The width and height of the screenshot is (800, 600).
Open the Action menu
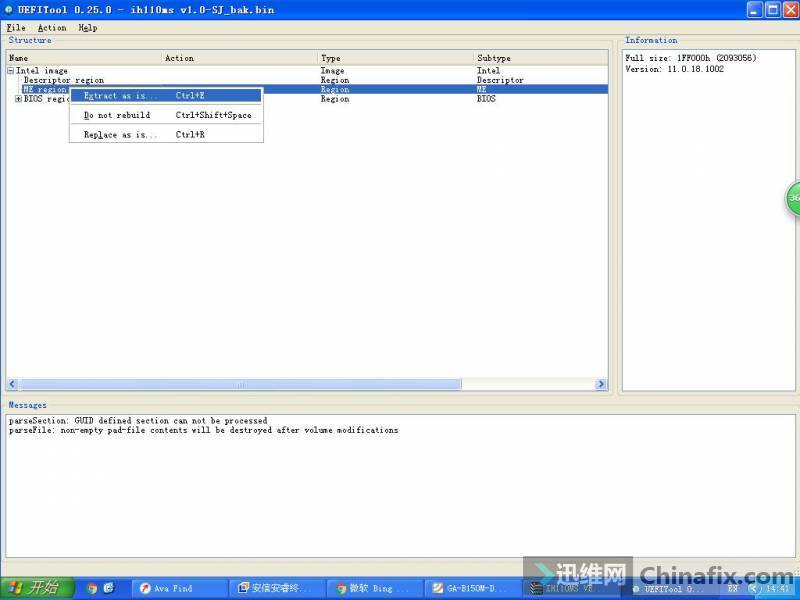(52, 28)
